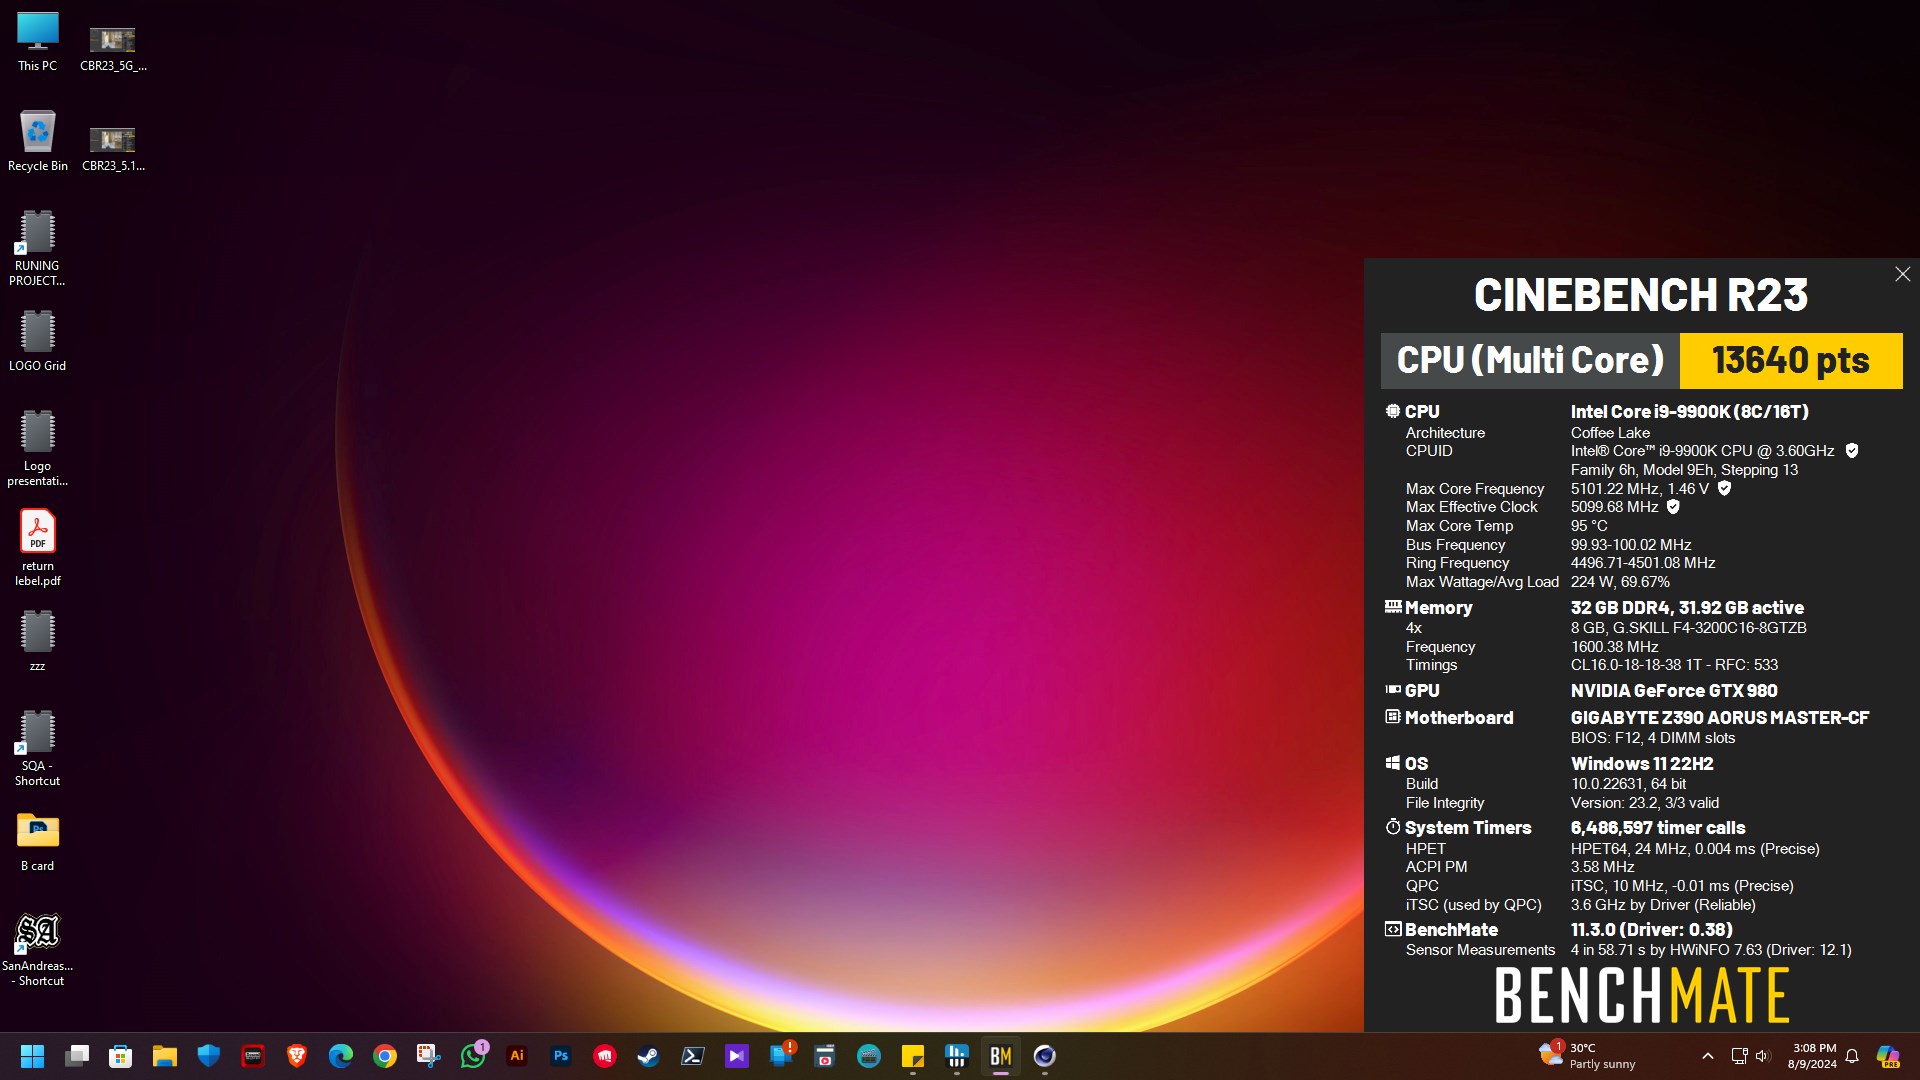The height and width of the screenshot is (1080, 1920).
Task: Select the Logo presentati... desktop icon
Action: [37, 448]
